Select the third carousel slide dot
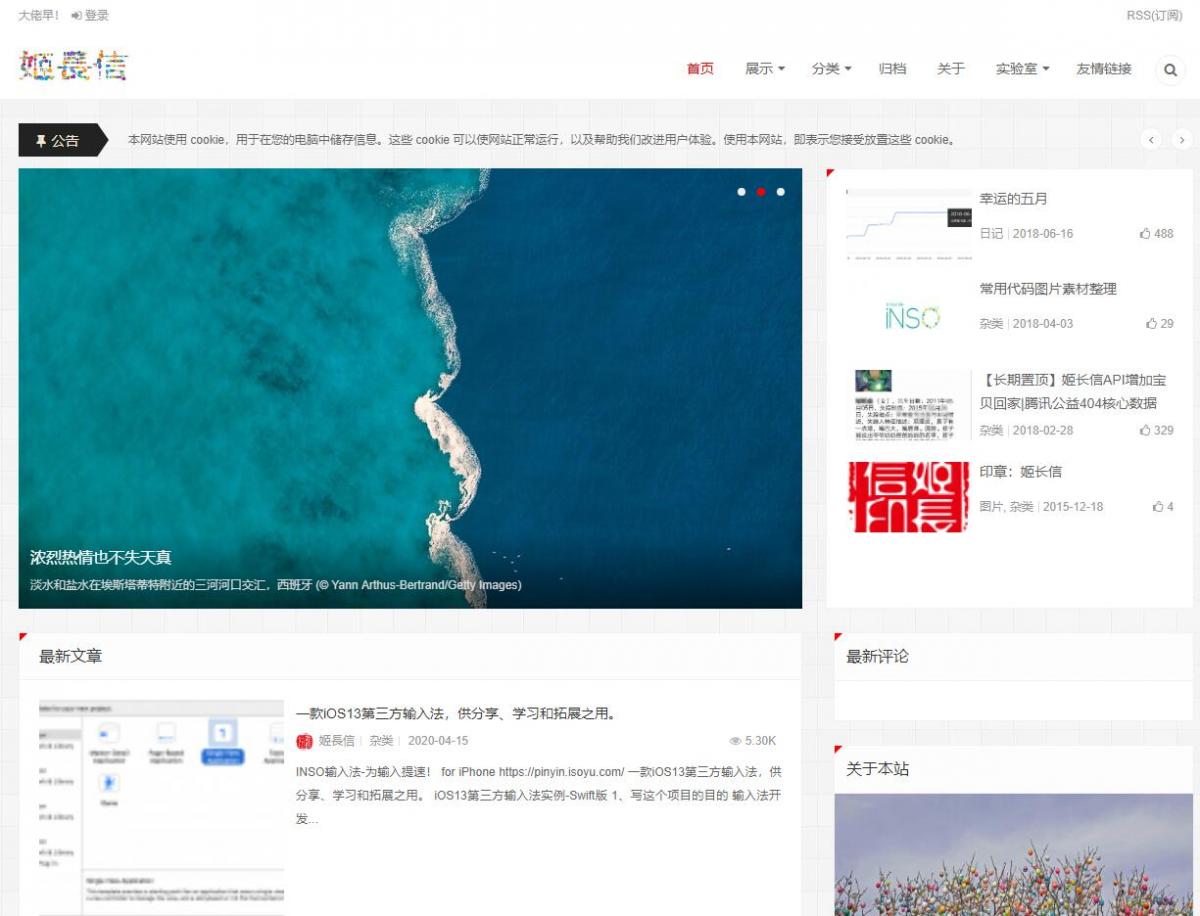1200x916 pixels. [781, 191]
